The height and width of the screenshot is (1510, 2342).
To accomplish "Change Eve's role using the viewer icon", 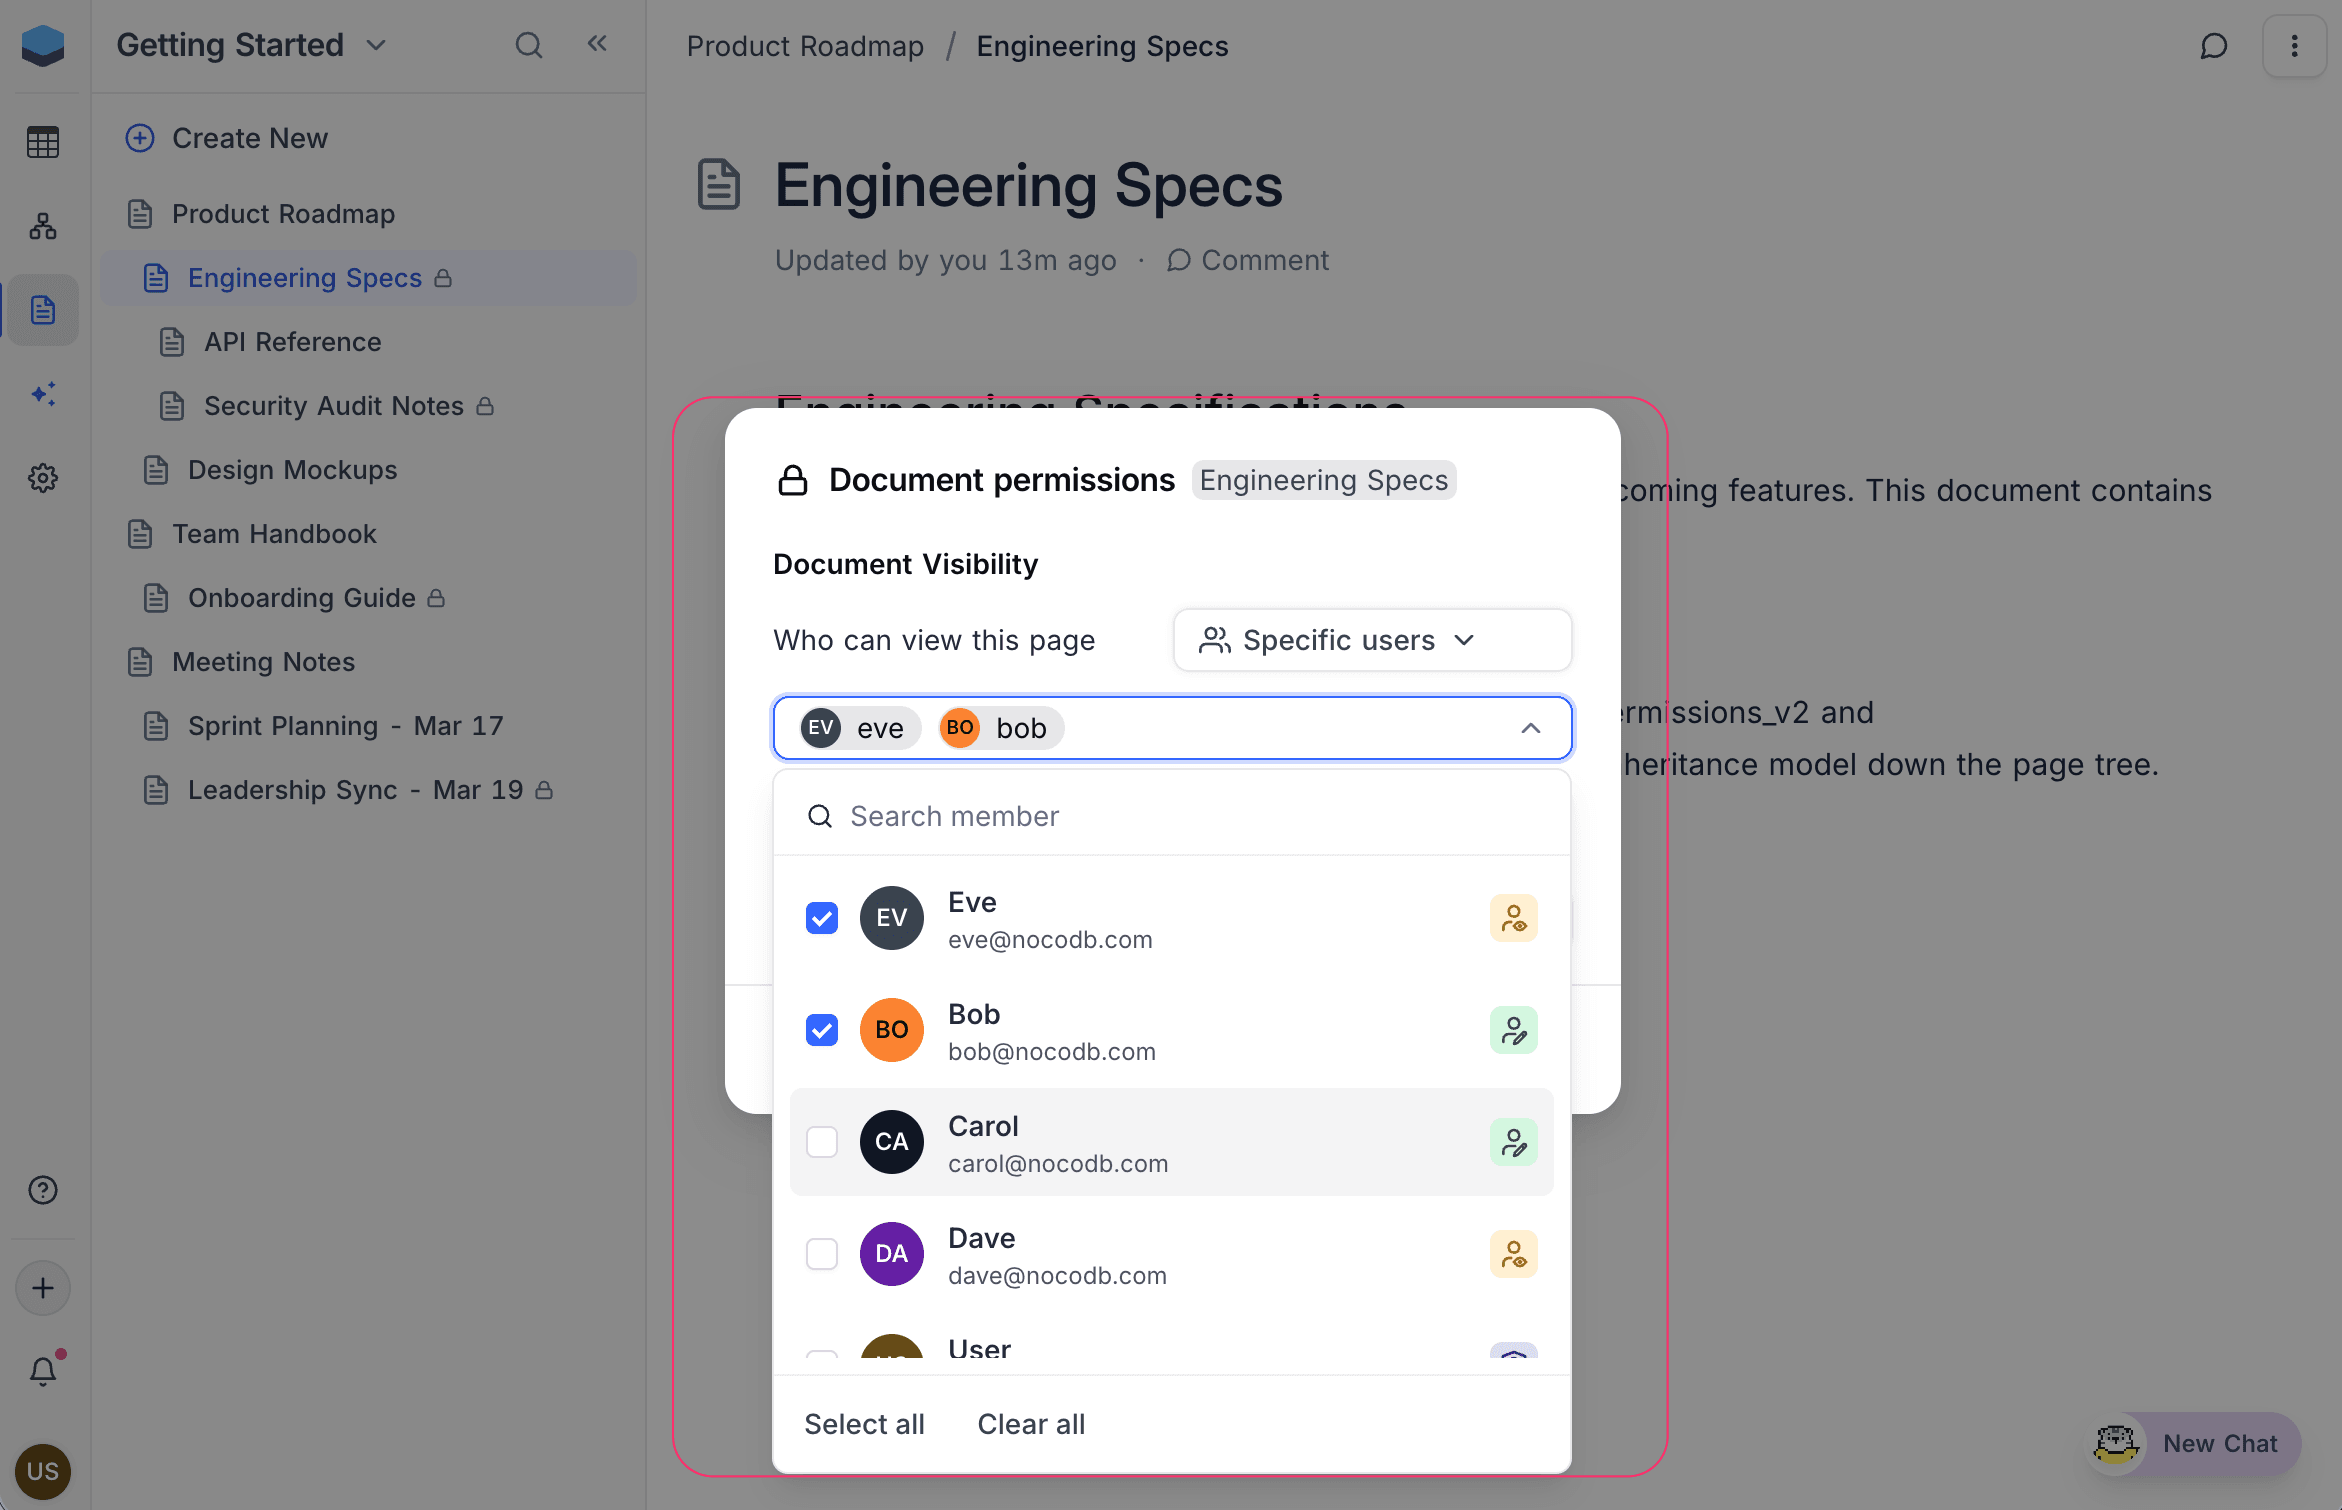I will (x=1513, y=918).
